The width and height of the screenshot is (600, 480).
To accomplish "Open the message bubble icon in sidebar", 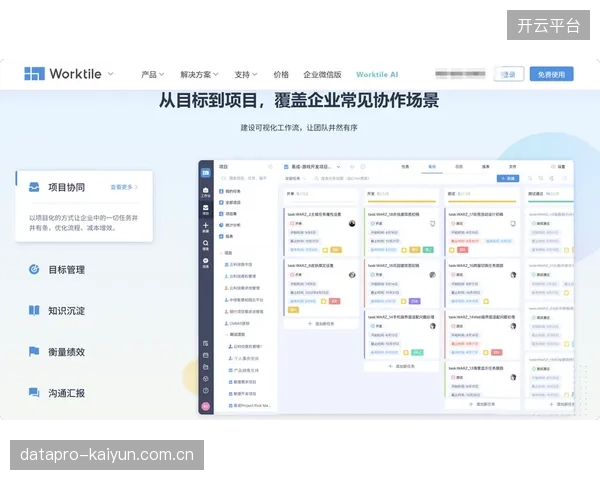I will pyautogui.click(x=205, y=263).
